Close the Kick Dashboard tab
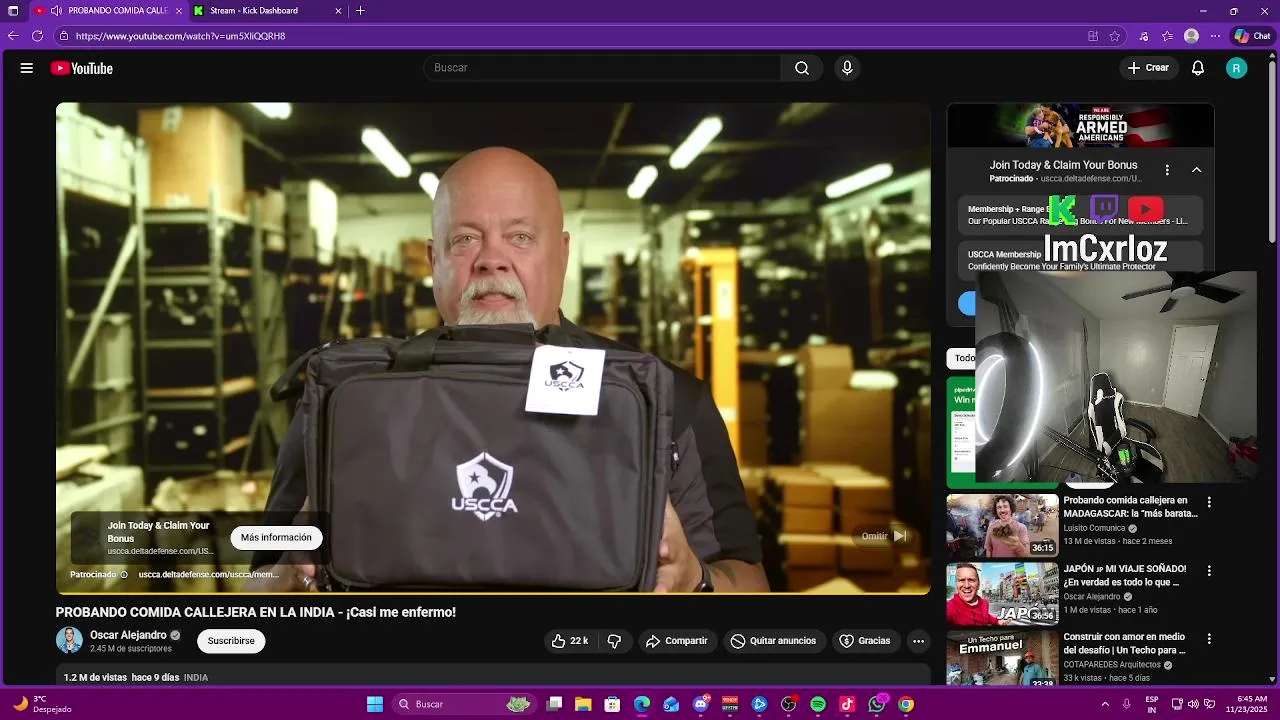The width and height of the screenshot is (1280, 720). (x=338, y=11)
